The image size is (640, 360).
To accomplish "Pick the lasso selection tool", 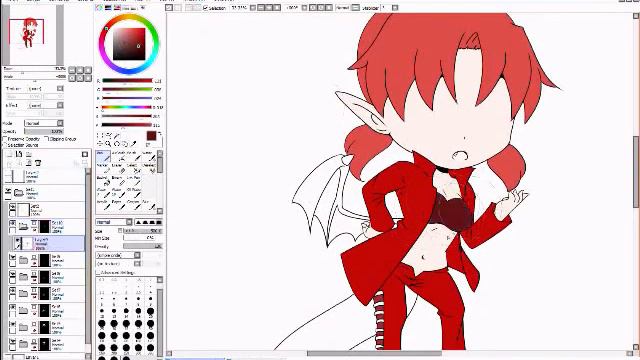I will point(109,136).
